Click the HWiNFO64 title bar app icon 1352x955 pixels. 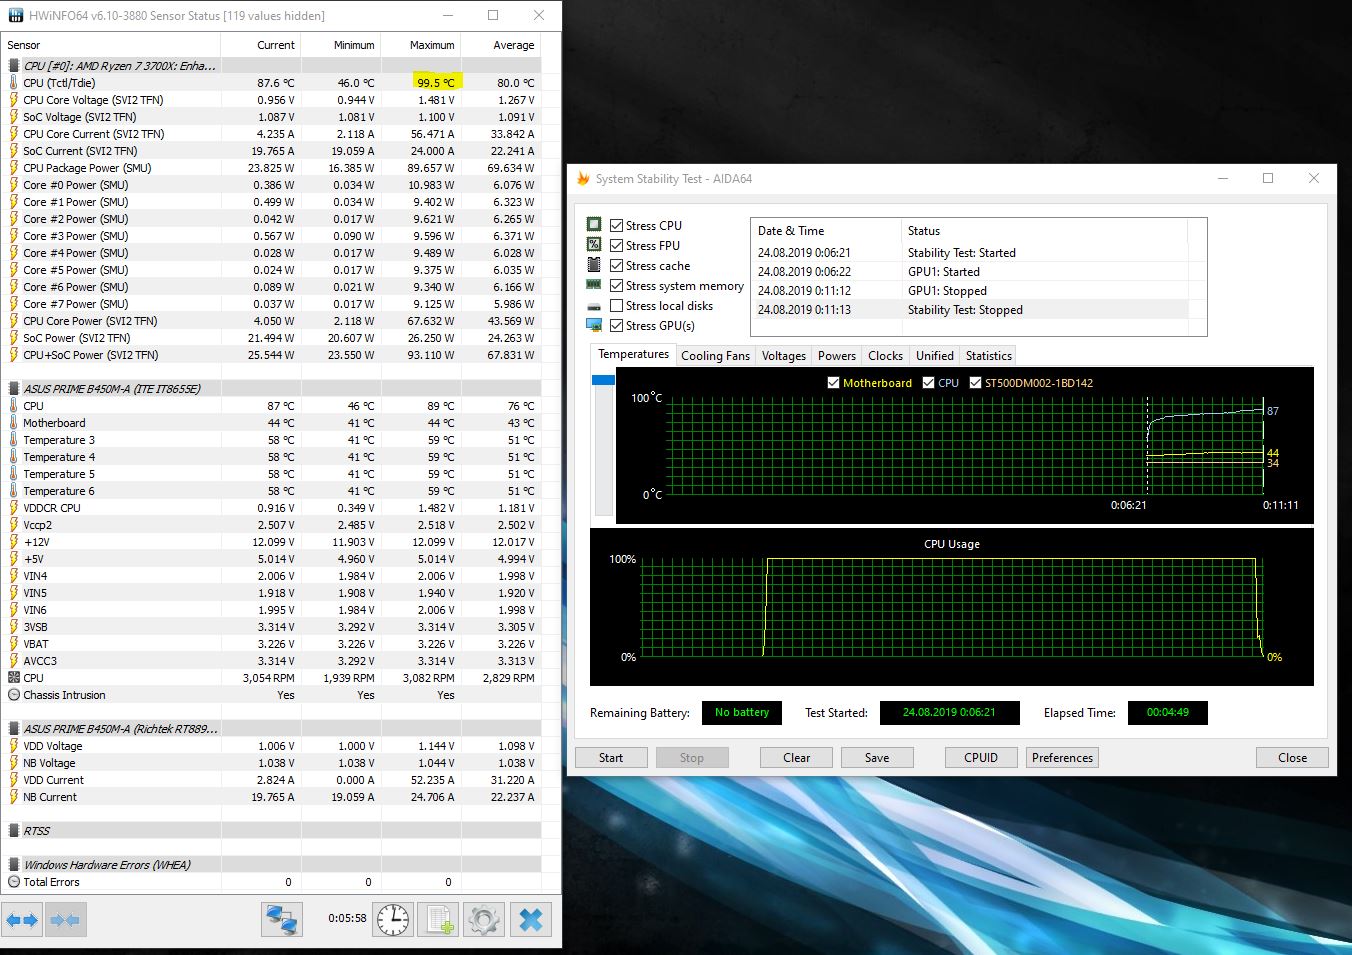click(x=15, y=15)
